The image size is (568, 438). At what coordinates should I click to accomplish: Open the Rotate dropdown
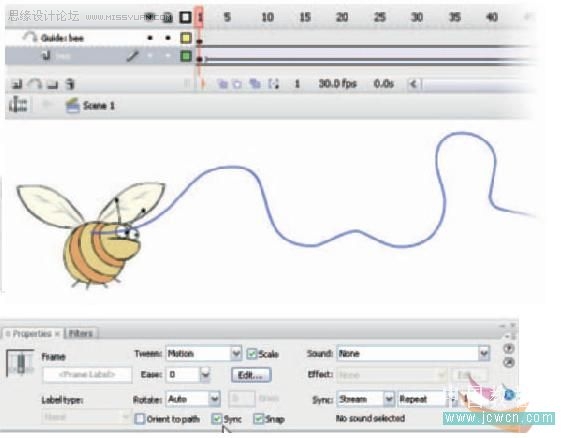[214, 399]
